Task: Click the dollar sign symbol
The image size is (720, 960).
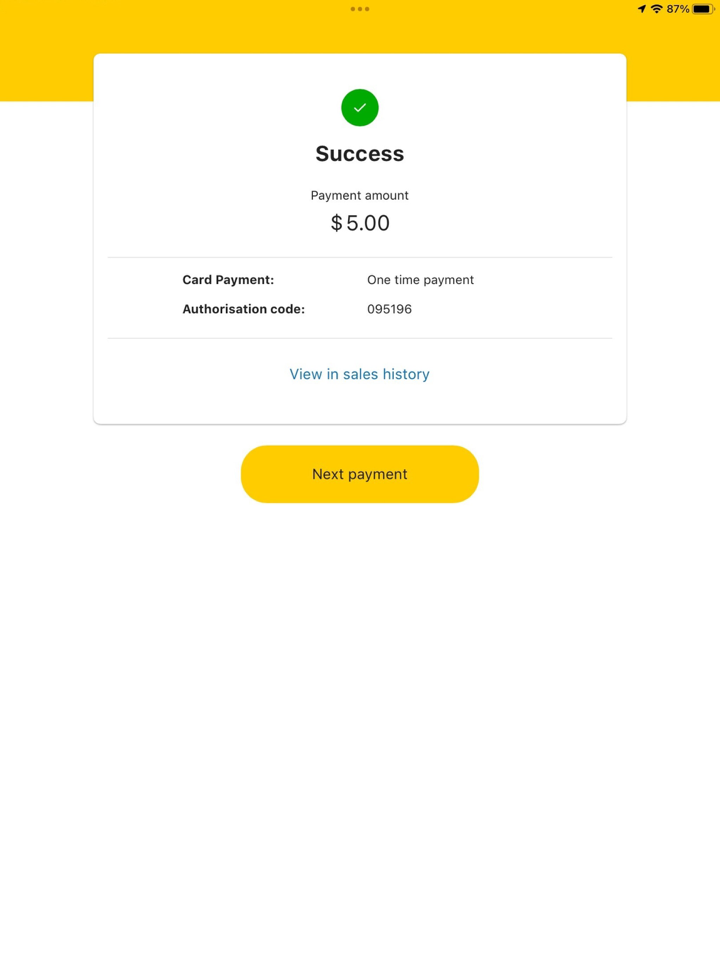Action: click(336, 223)
